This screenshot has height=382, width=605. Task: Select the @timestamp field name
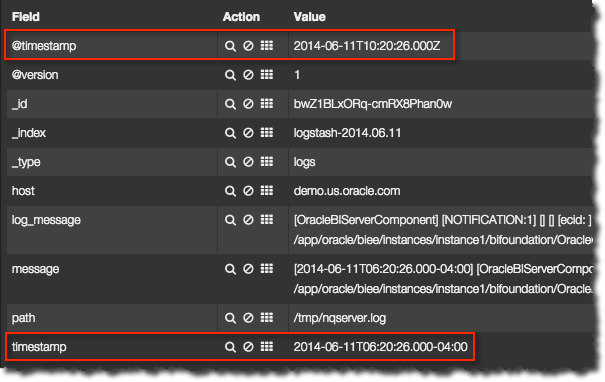44,46
